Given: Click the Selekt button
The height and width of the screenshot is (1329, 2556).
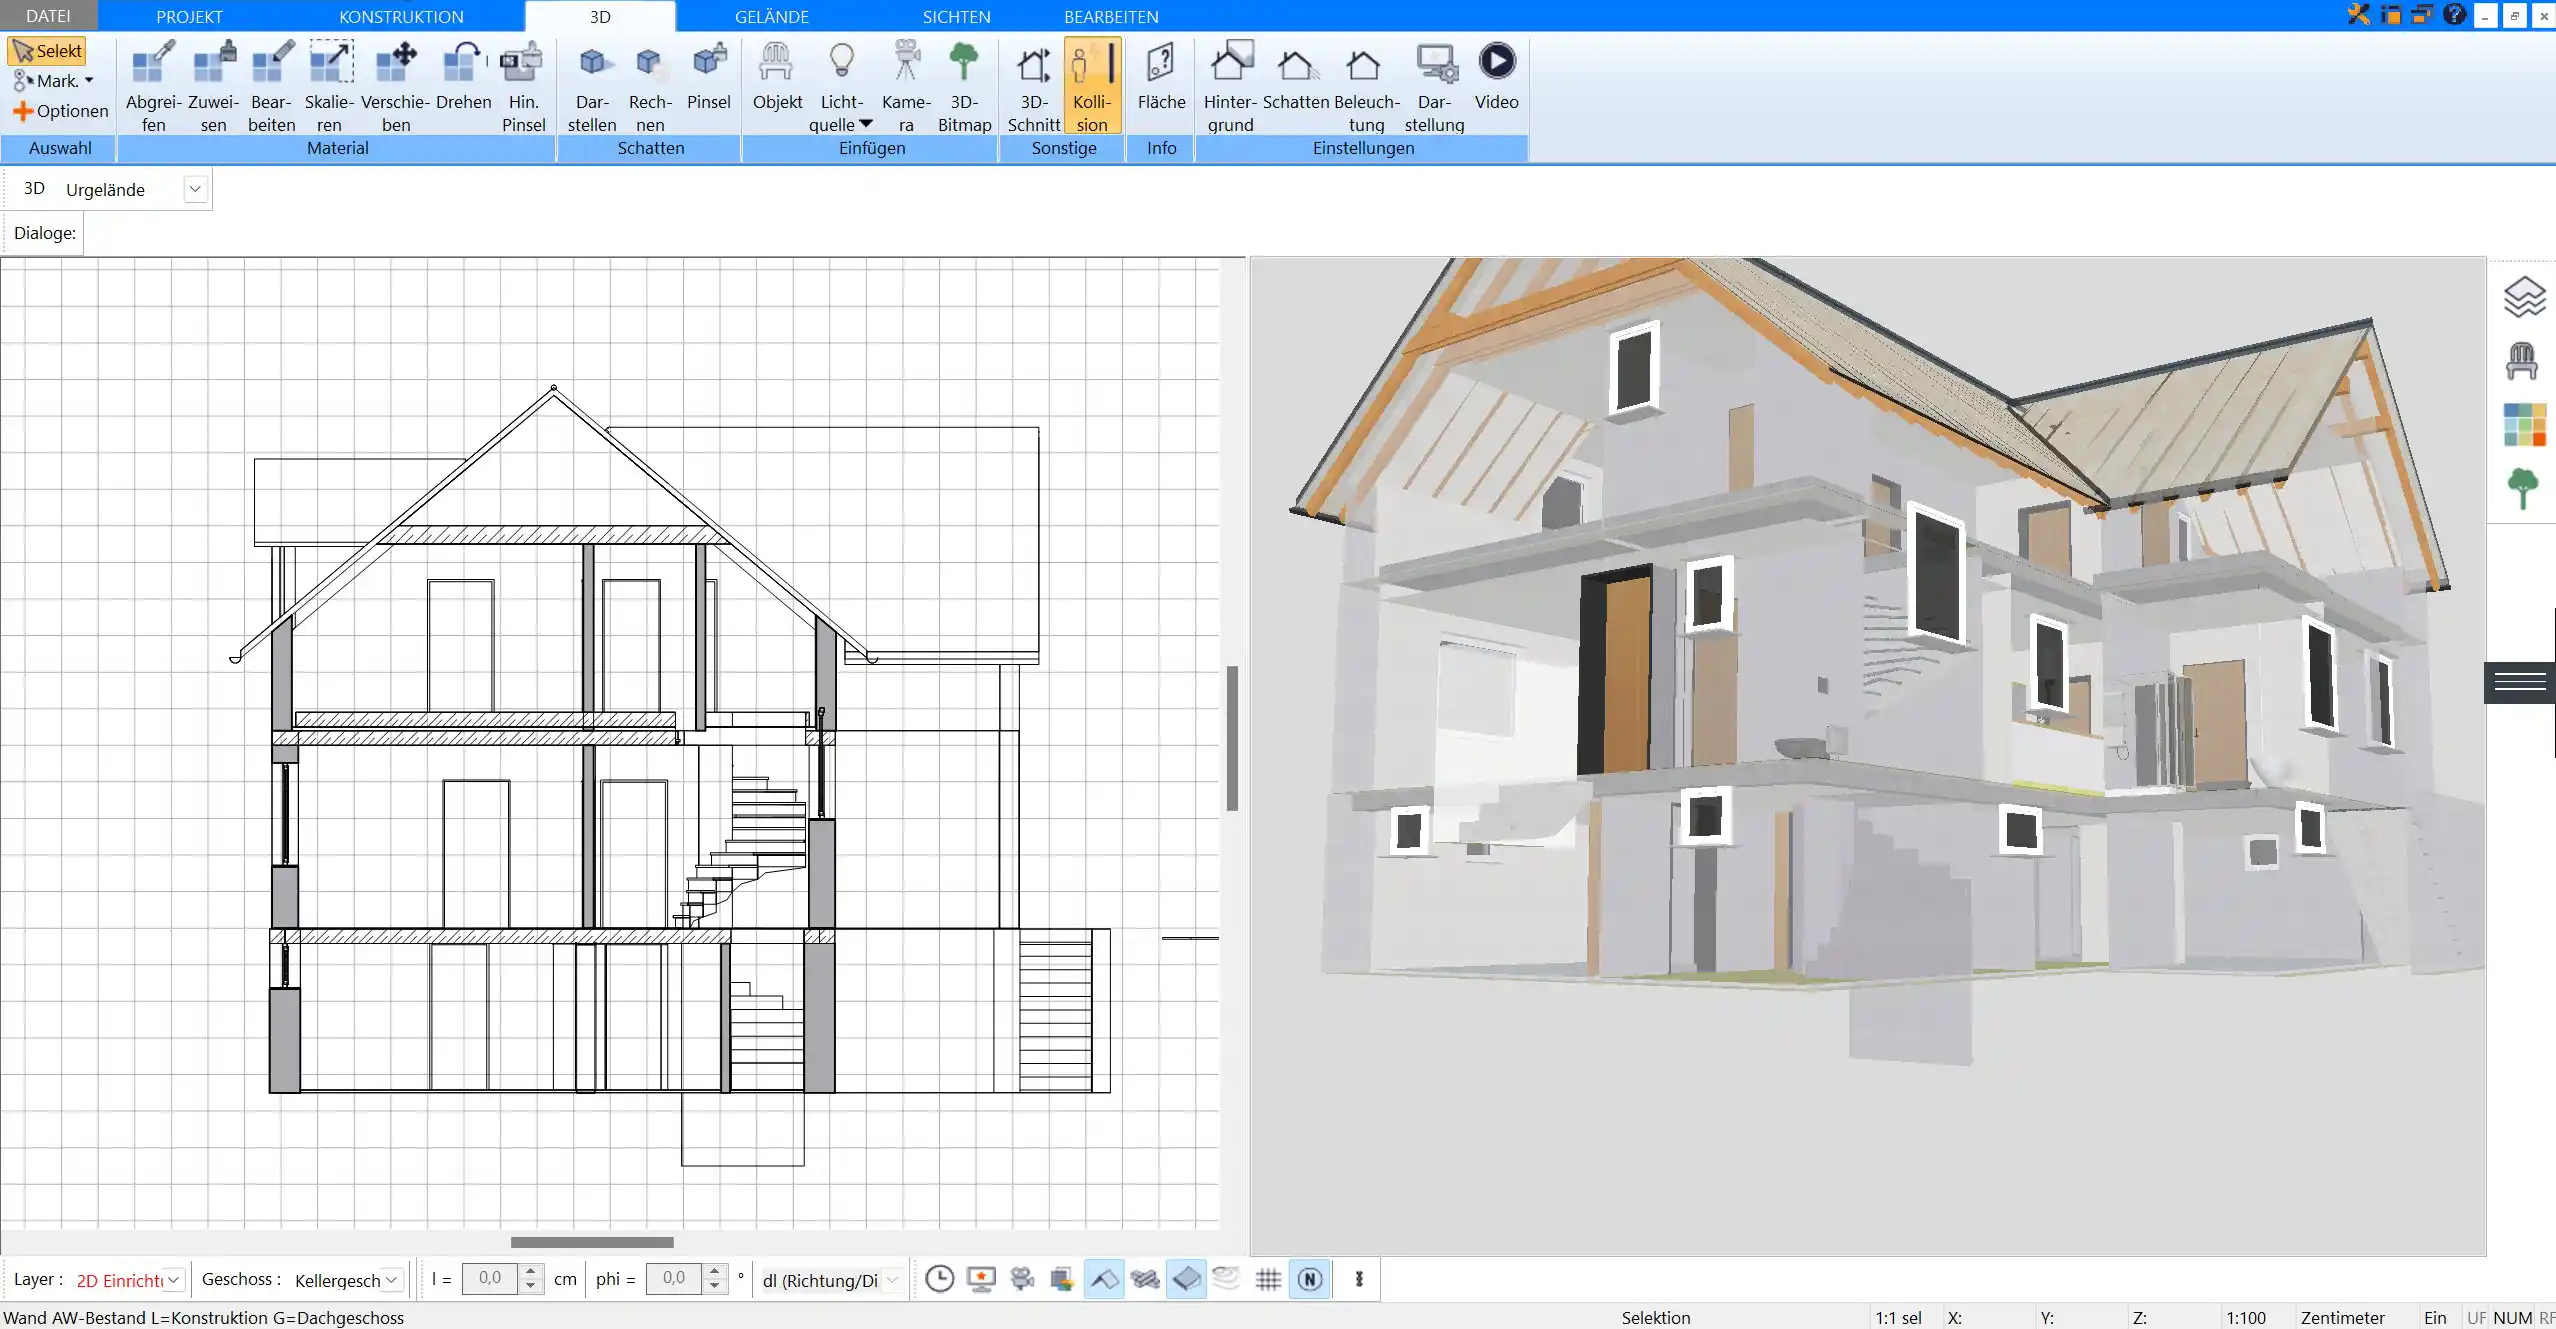Looking at the screenshot, I should 47,51.
